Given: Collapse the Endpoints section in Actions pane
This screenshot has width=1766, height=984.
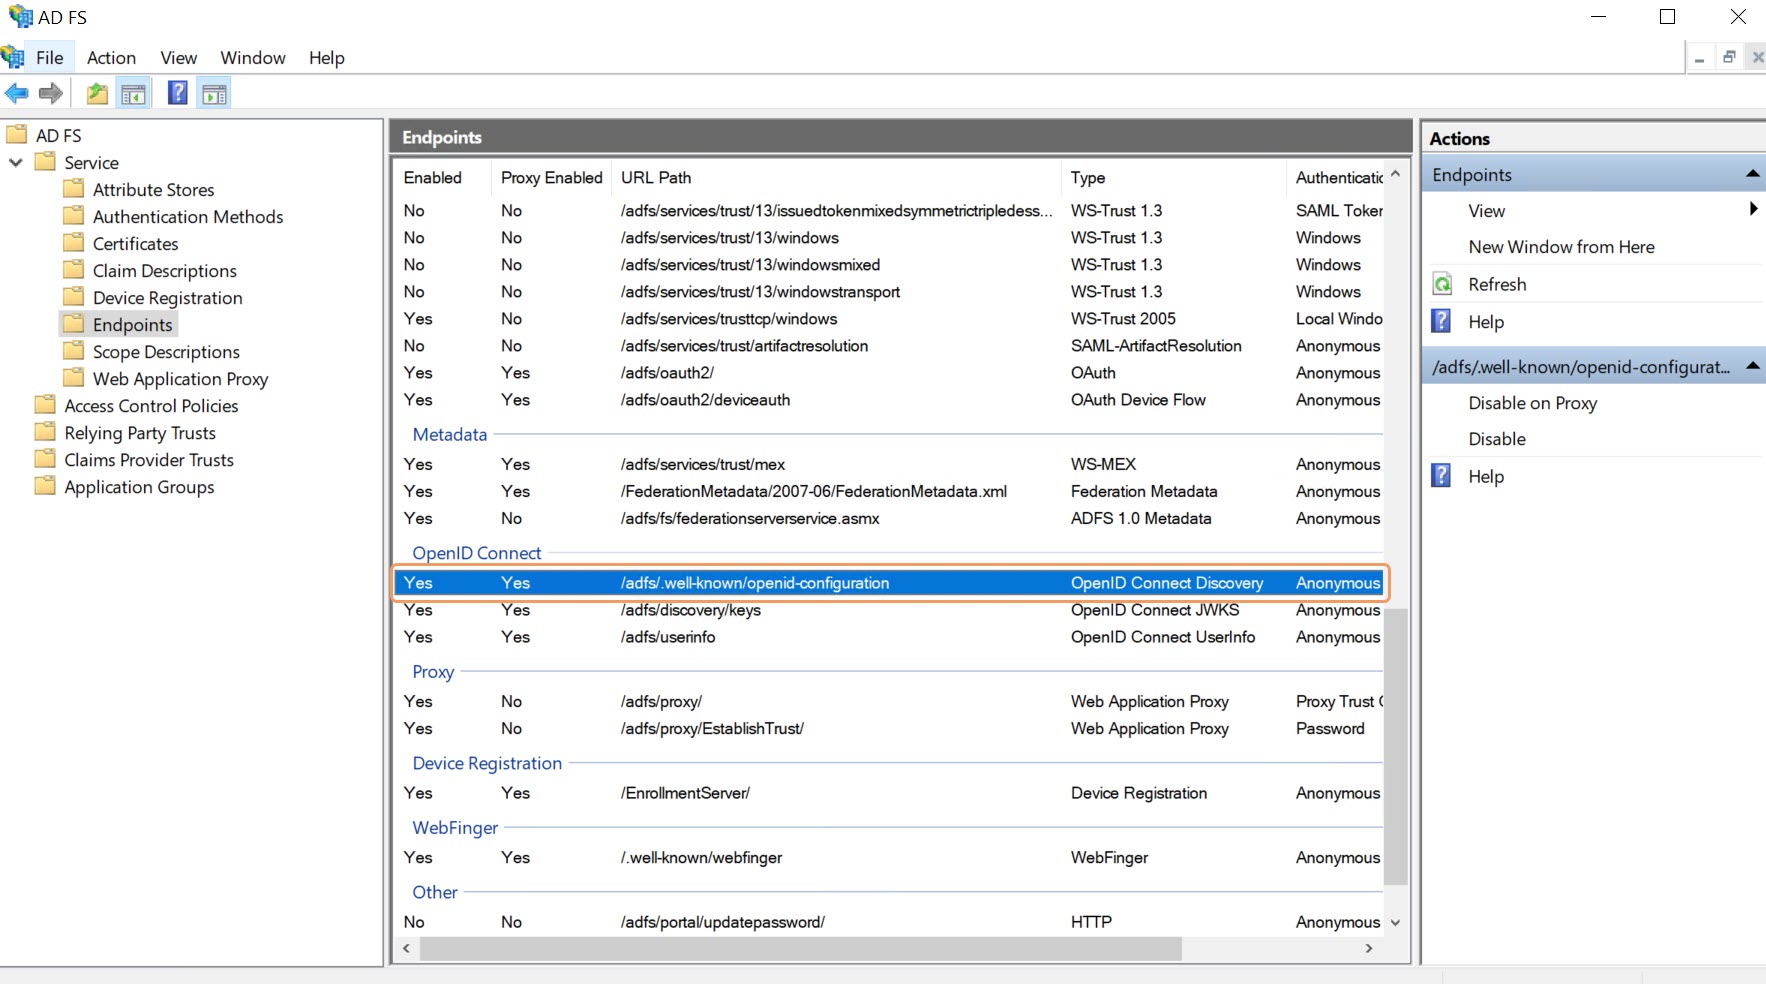Looking at the screenshot, I should 1753,173.
